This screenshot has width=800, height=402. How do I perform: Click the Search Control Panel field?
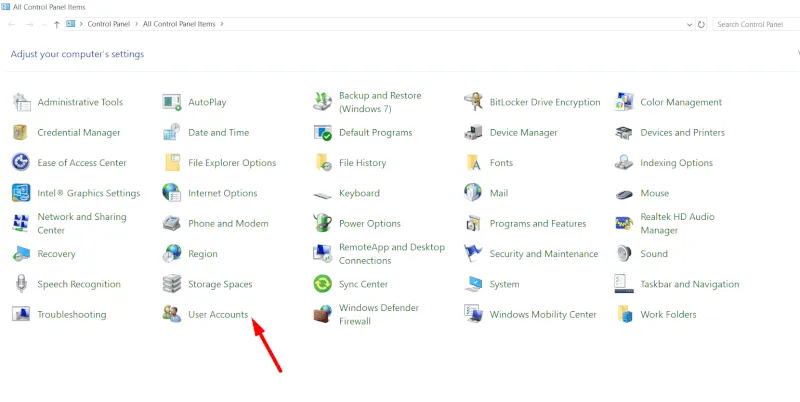[x=756, y=24]
